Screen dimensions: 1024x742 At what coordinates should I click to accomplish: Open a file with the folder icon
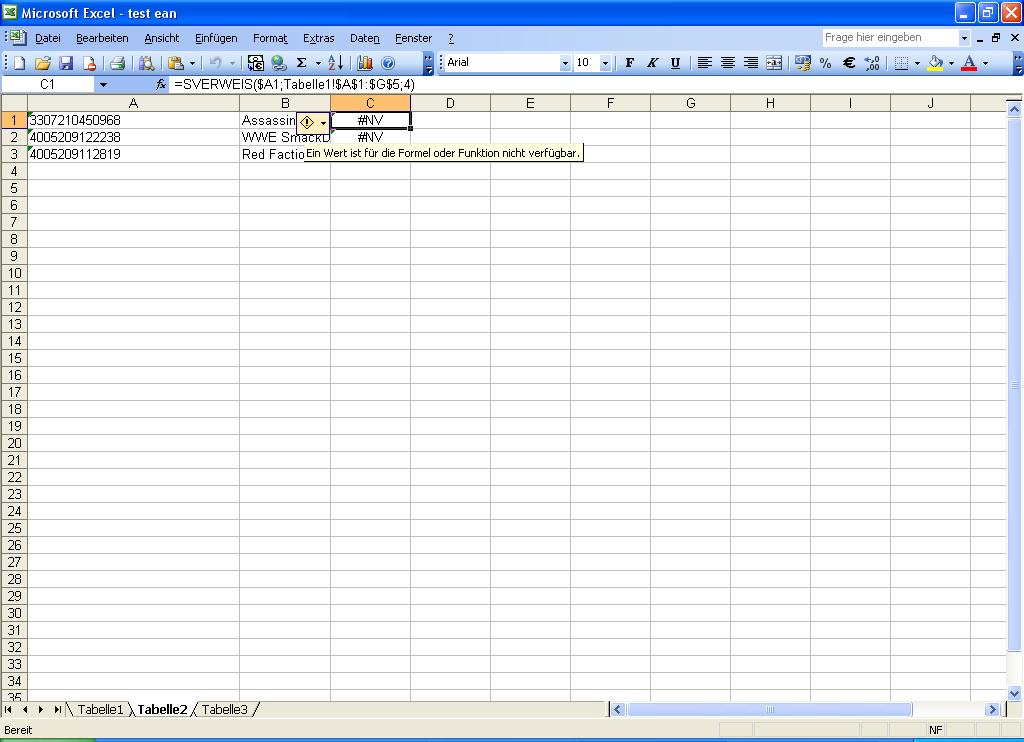click(x=42, y=63)
